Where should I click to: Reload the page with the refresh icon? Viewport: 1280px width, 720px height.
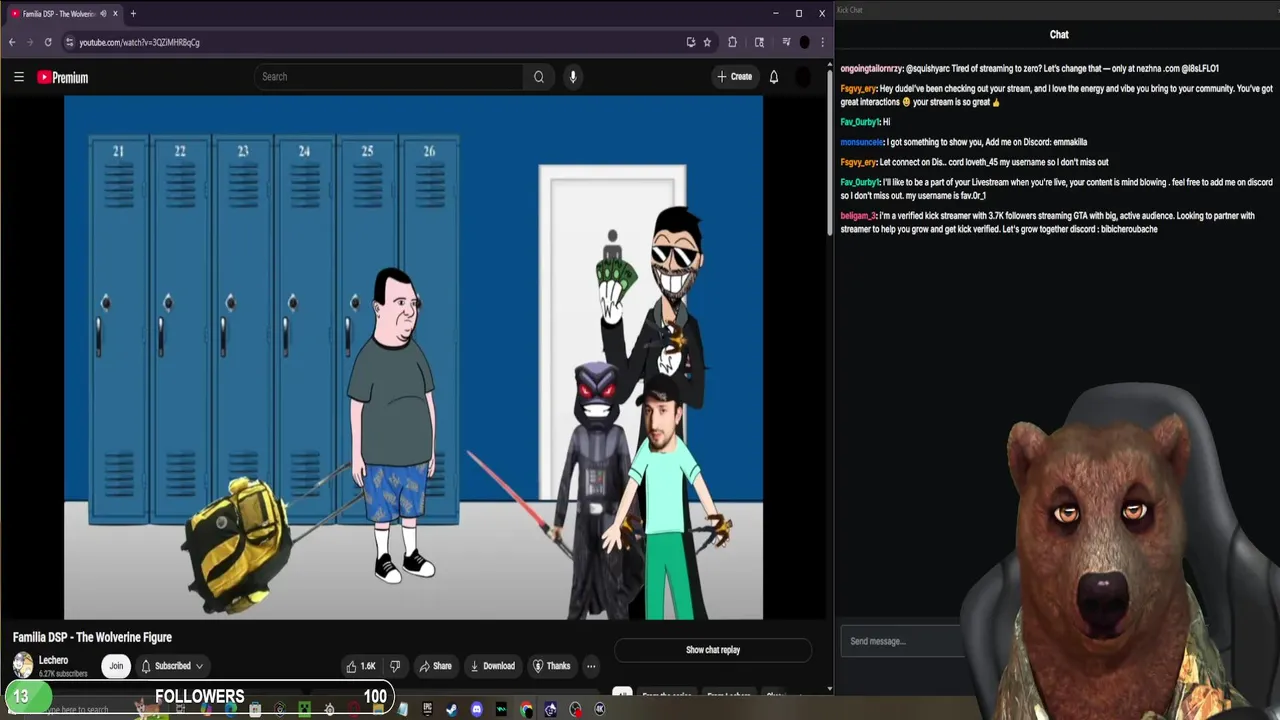coord(48,42)
